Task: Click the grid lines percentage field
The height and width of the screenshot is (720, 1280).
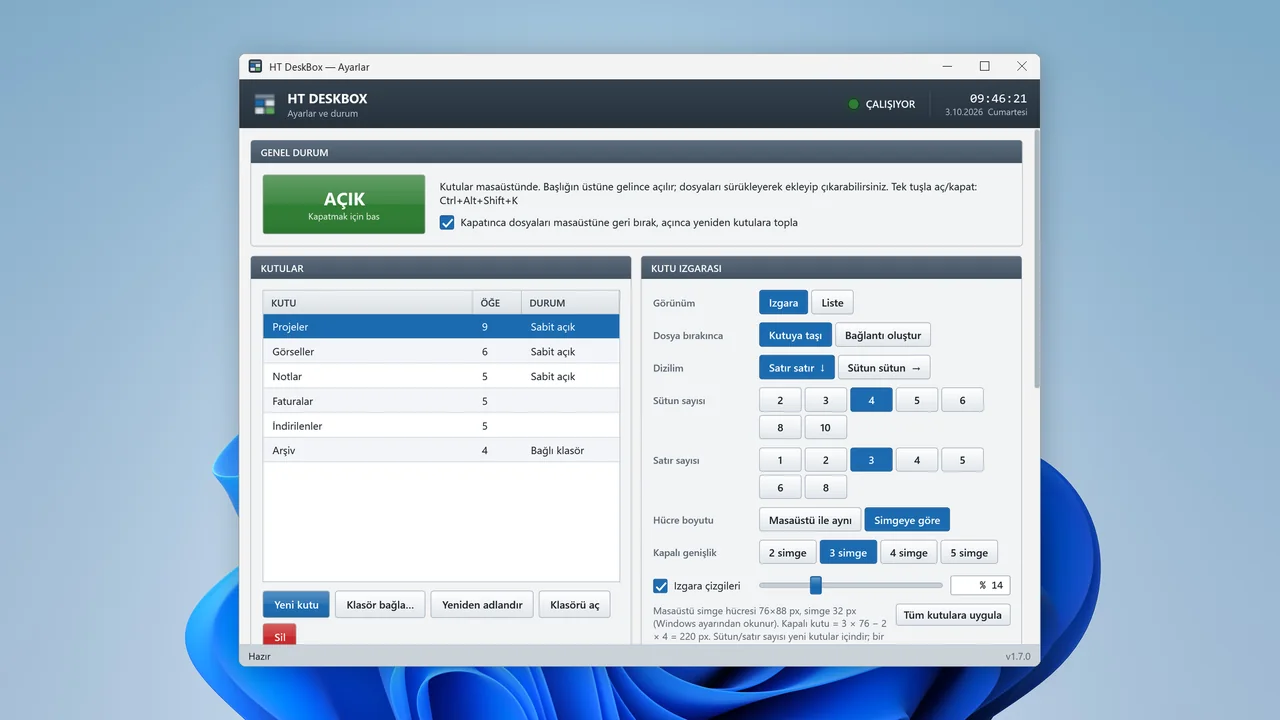Action: (980, 585)
